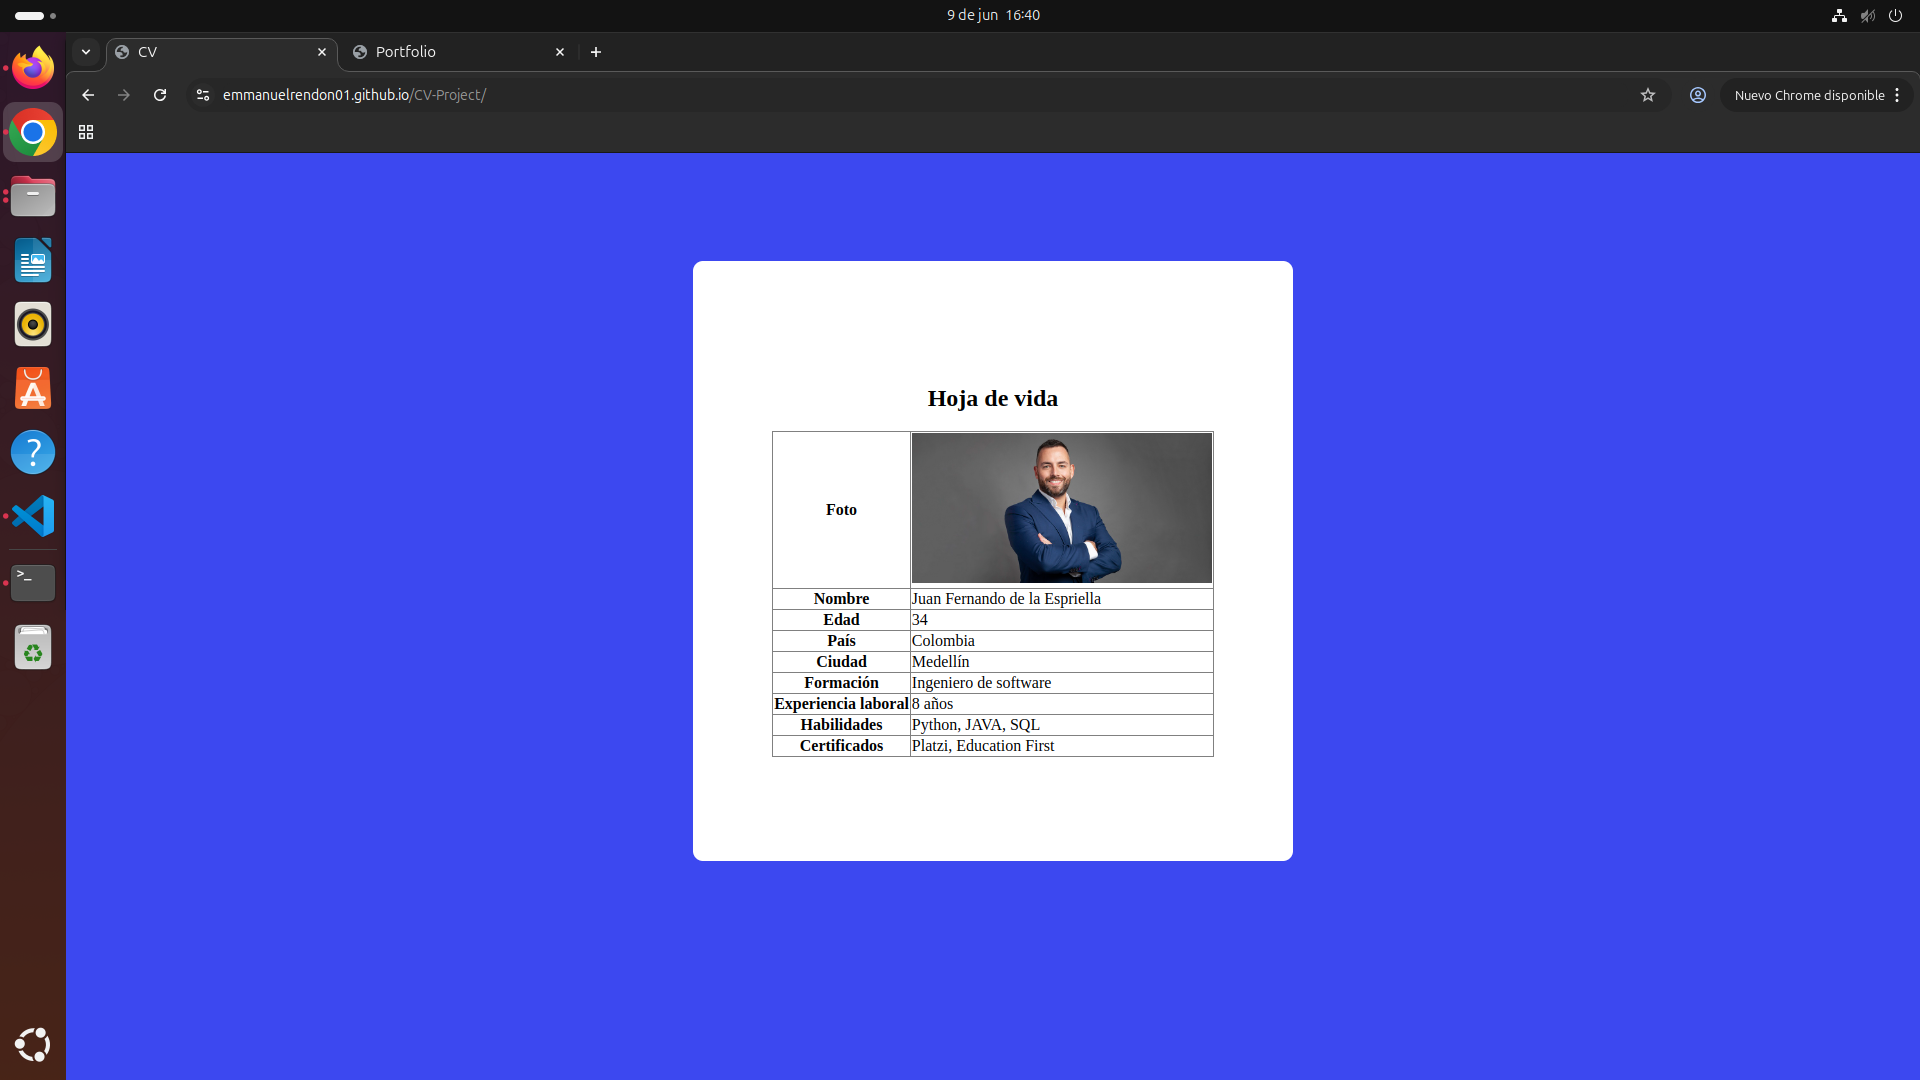The width and height of the screenshot is (1920, 1080).
Task: Open new tab with plus button
Action: pyautogui.click(x=596, y=52)
